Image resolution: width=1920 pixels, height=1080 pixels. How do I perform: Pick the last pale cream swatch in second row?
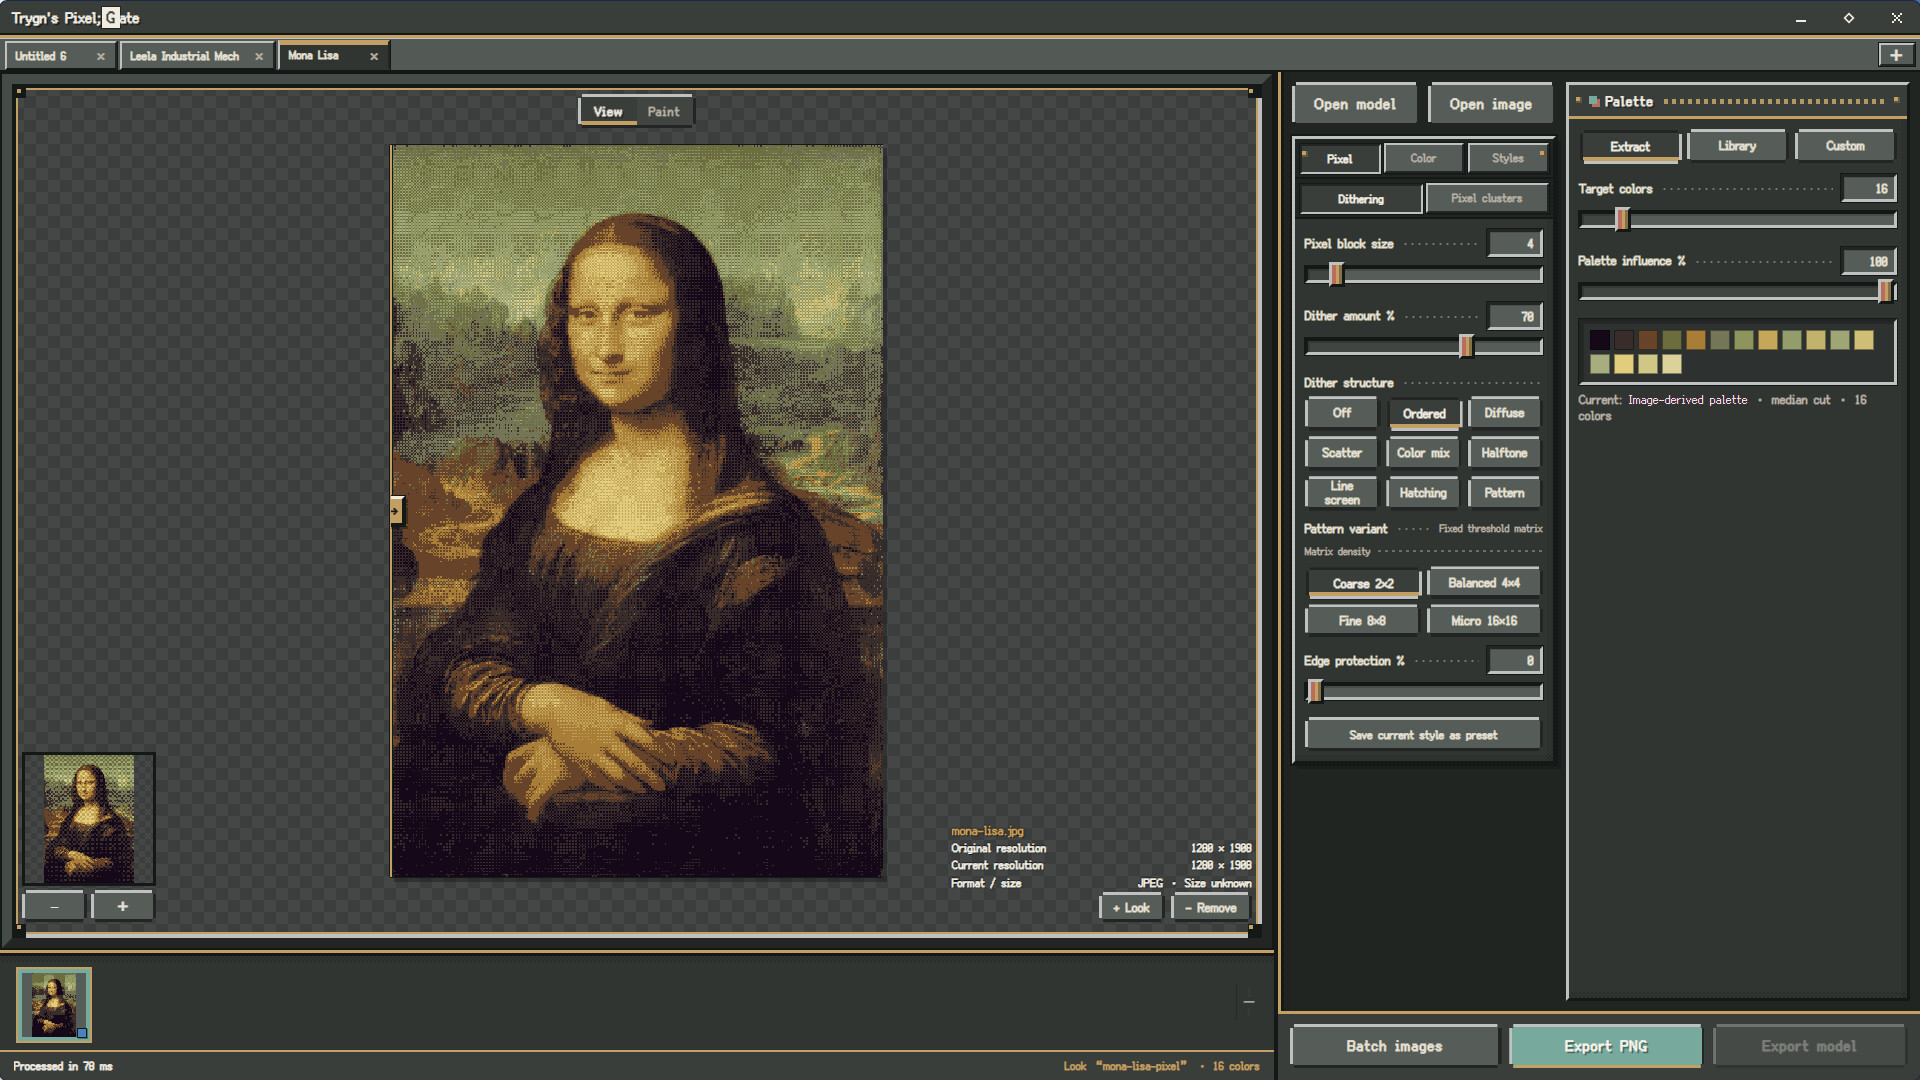pyautogui.click(x=1672, y=364)
